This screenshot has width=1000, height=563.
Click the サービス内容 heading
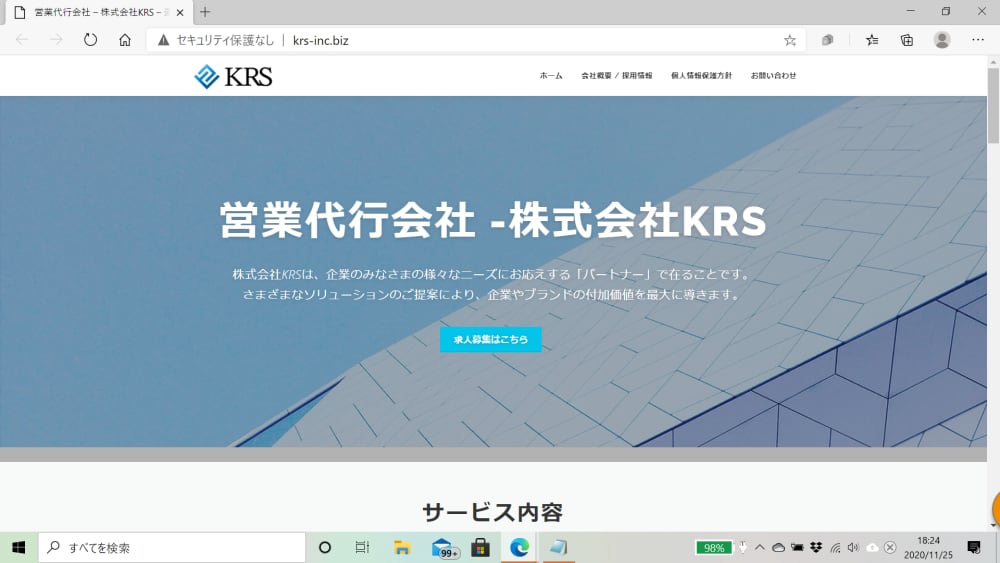pos(492,512)
